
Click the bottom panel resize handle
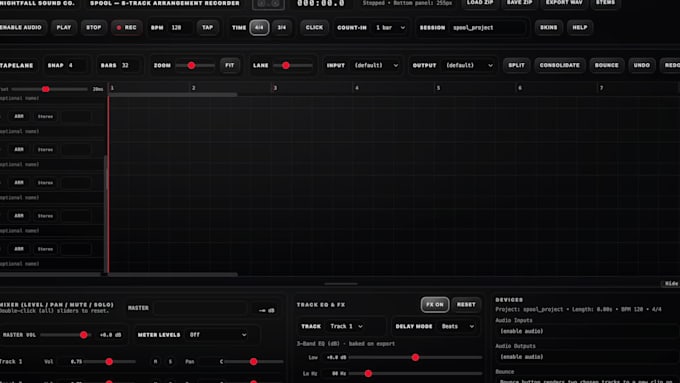click(x=341, y=284)
